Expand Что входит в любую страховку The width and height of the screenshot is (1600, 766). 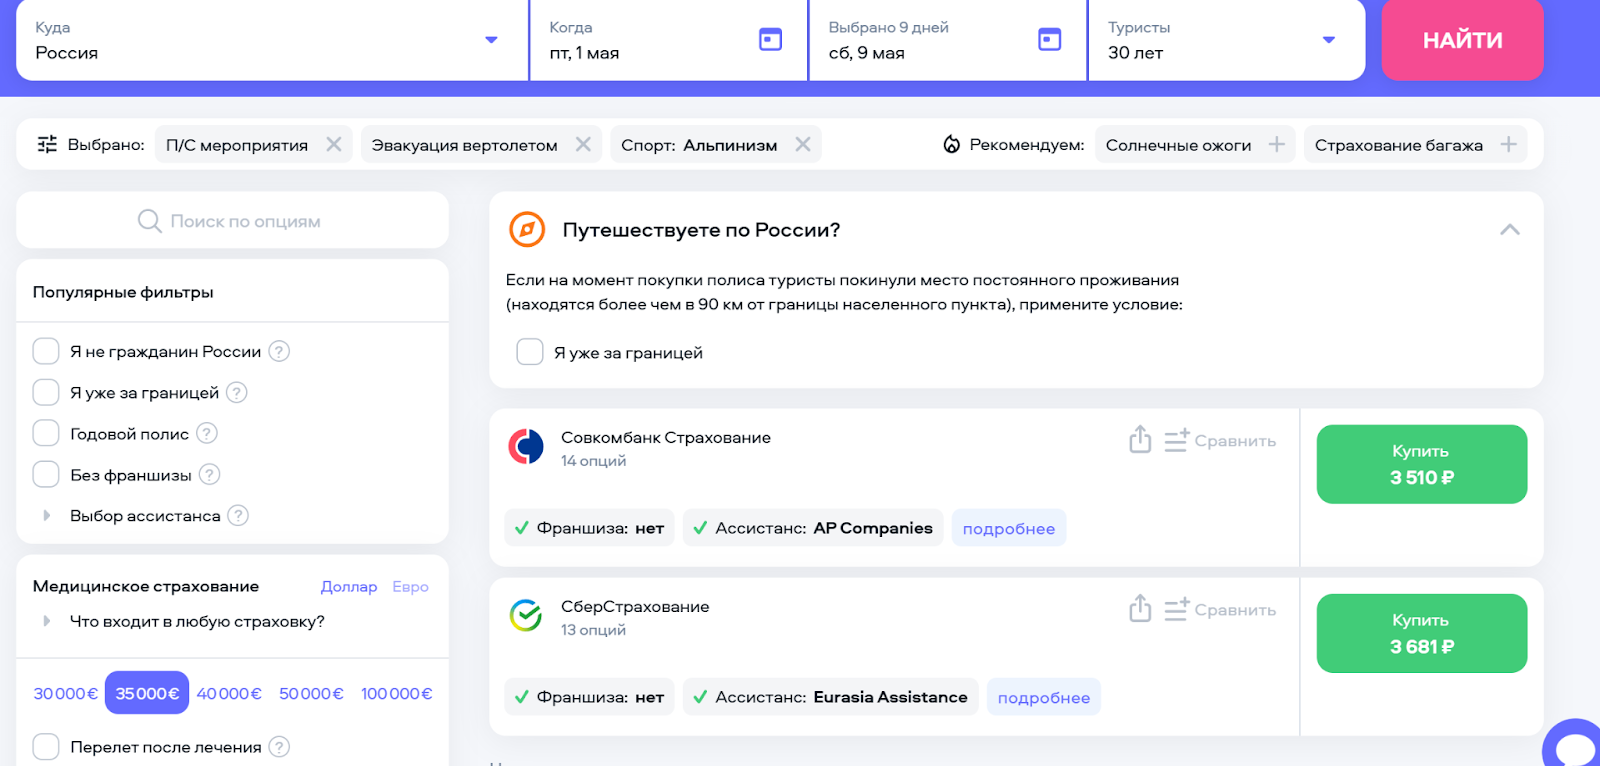(46, 621)
